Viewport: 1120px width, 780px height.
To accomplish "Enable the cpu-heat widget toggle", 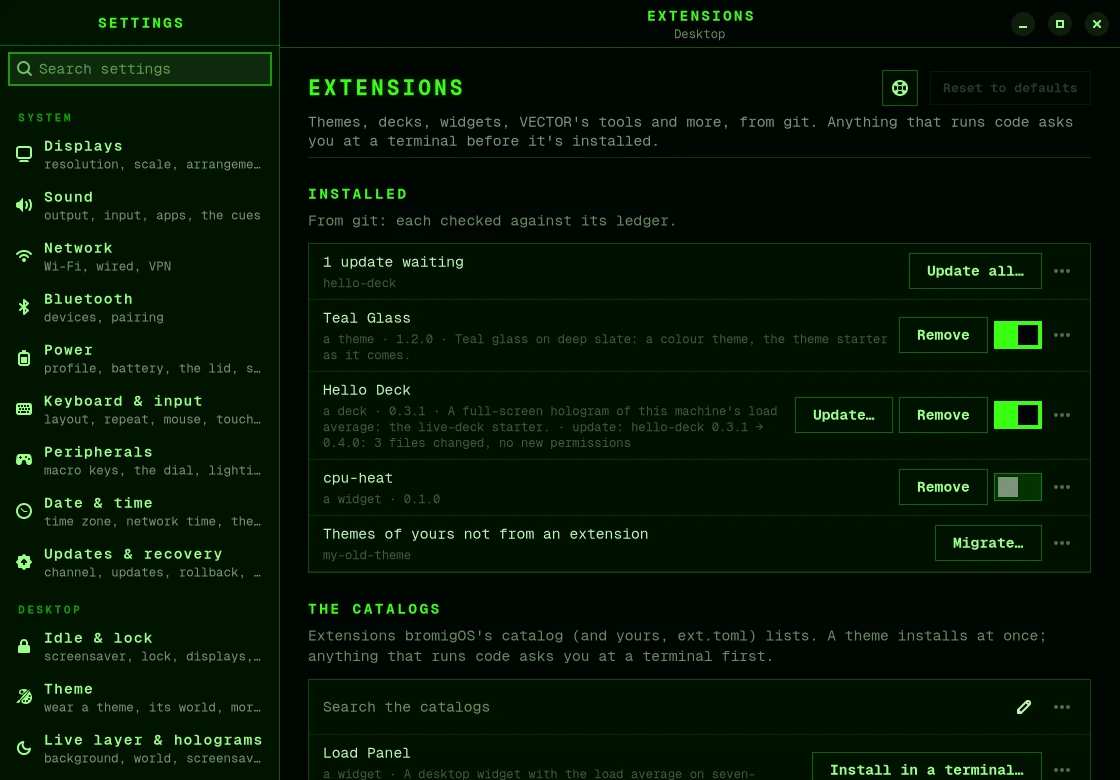I will (1018, 487).
